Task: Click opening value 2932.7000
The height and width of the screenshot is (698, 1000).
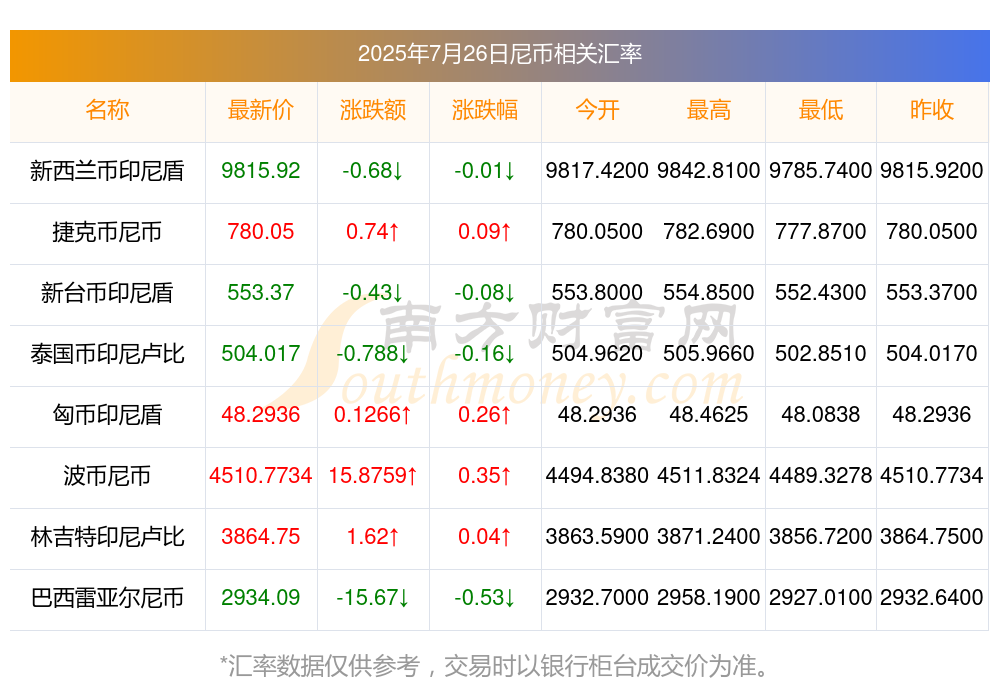Action: point(597,597)
